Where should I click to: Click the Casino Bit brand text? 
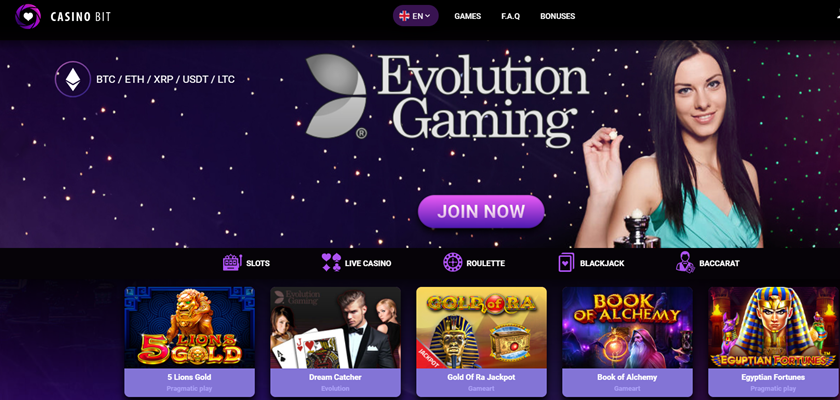coord(80,17)
